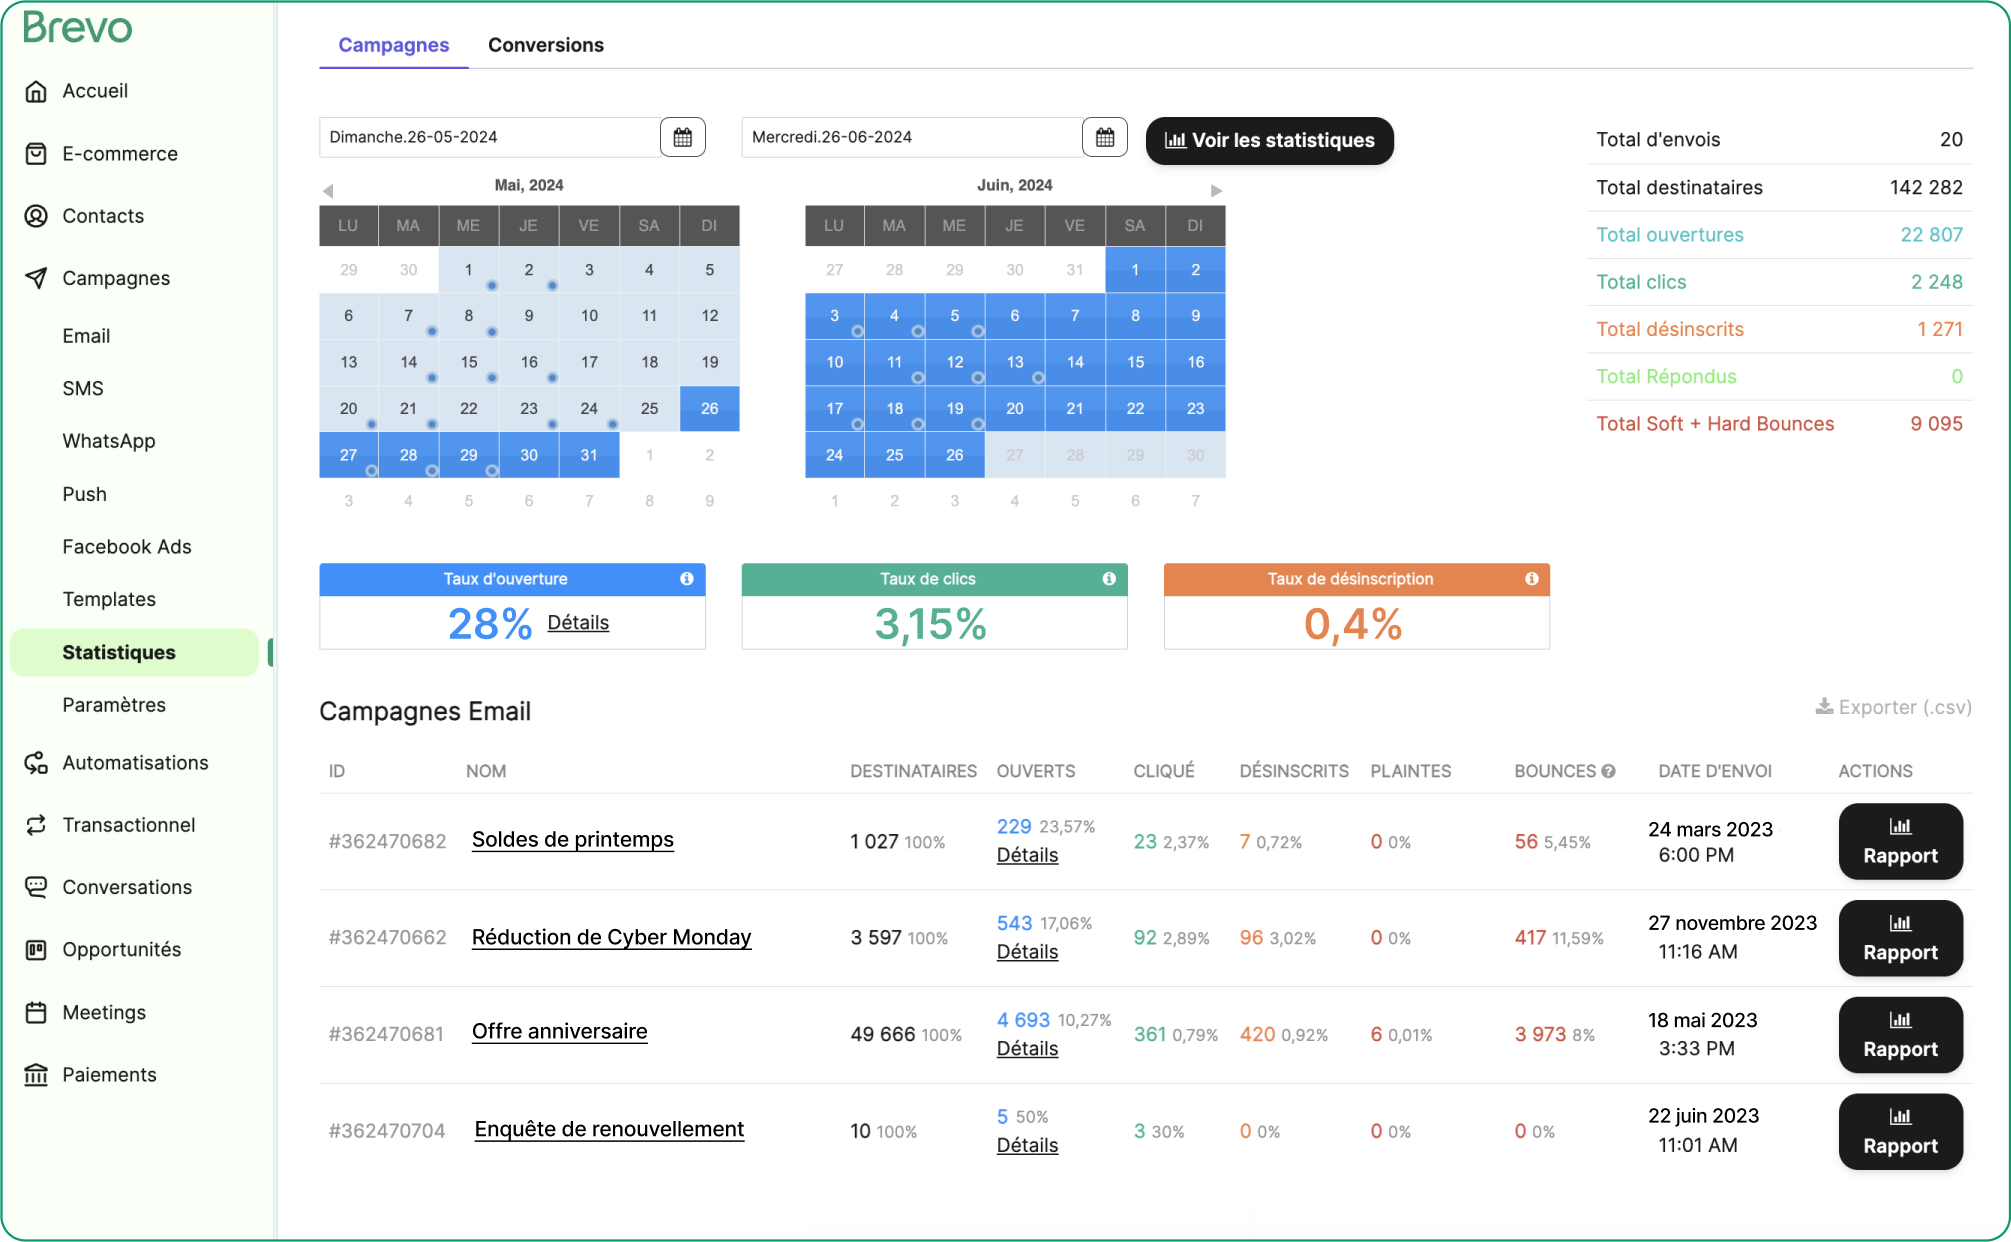This screenshot has width=2011, height=1242.
Task: Click the Accueil home icon
Action: tap(36, 91)
